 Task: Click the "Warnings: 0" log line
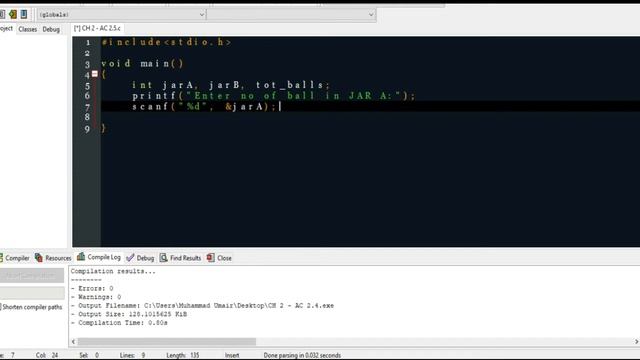96,297
